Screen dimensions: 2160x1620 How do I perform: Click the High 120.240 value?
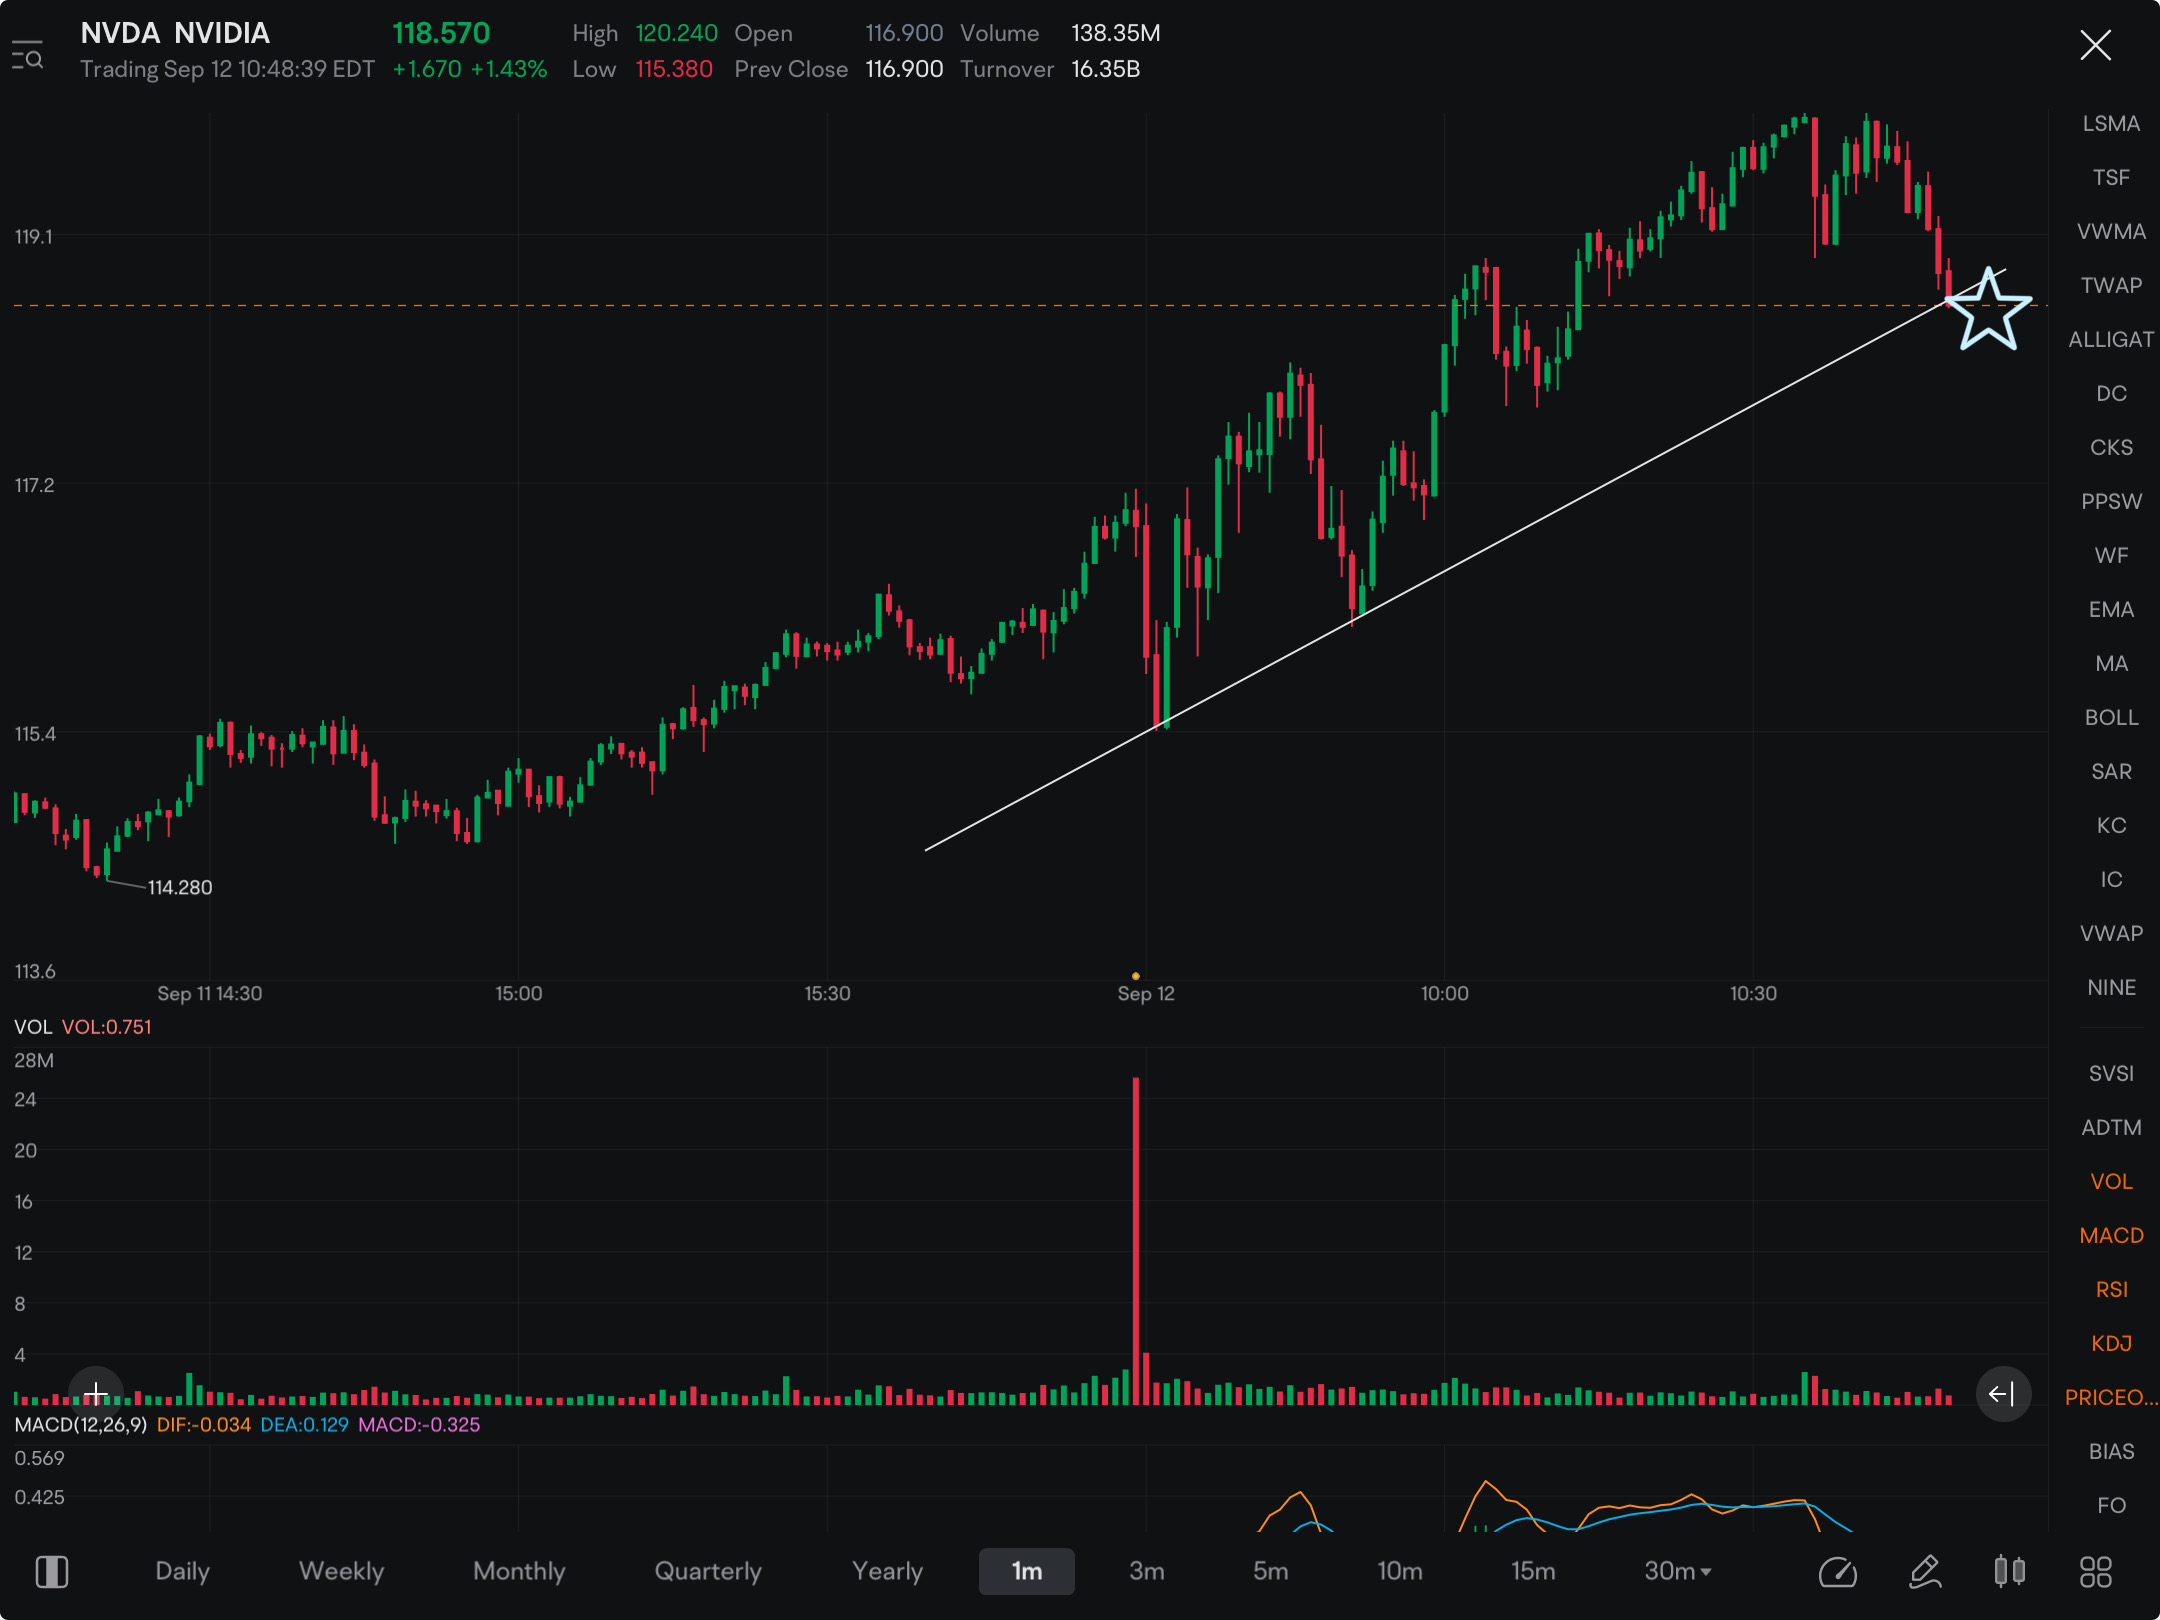pos(676,33)
